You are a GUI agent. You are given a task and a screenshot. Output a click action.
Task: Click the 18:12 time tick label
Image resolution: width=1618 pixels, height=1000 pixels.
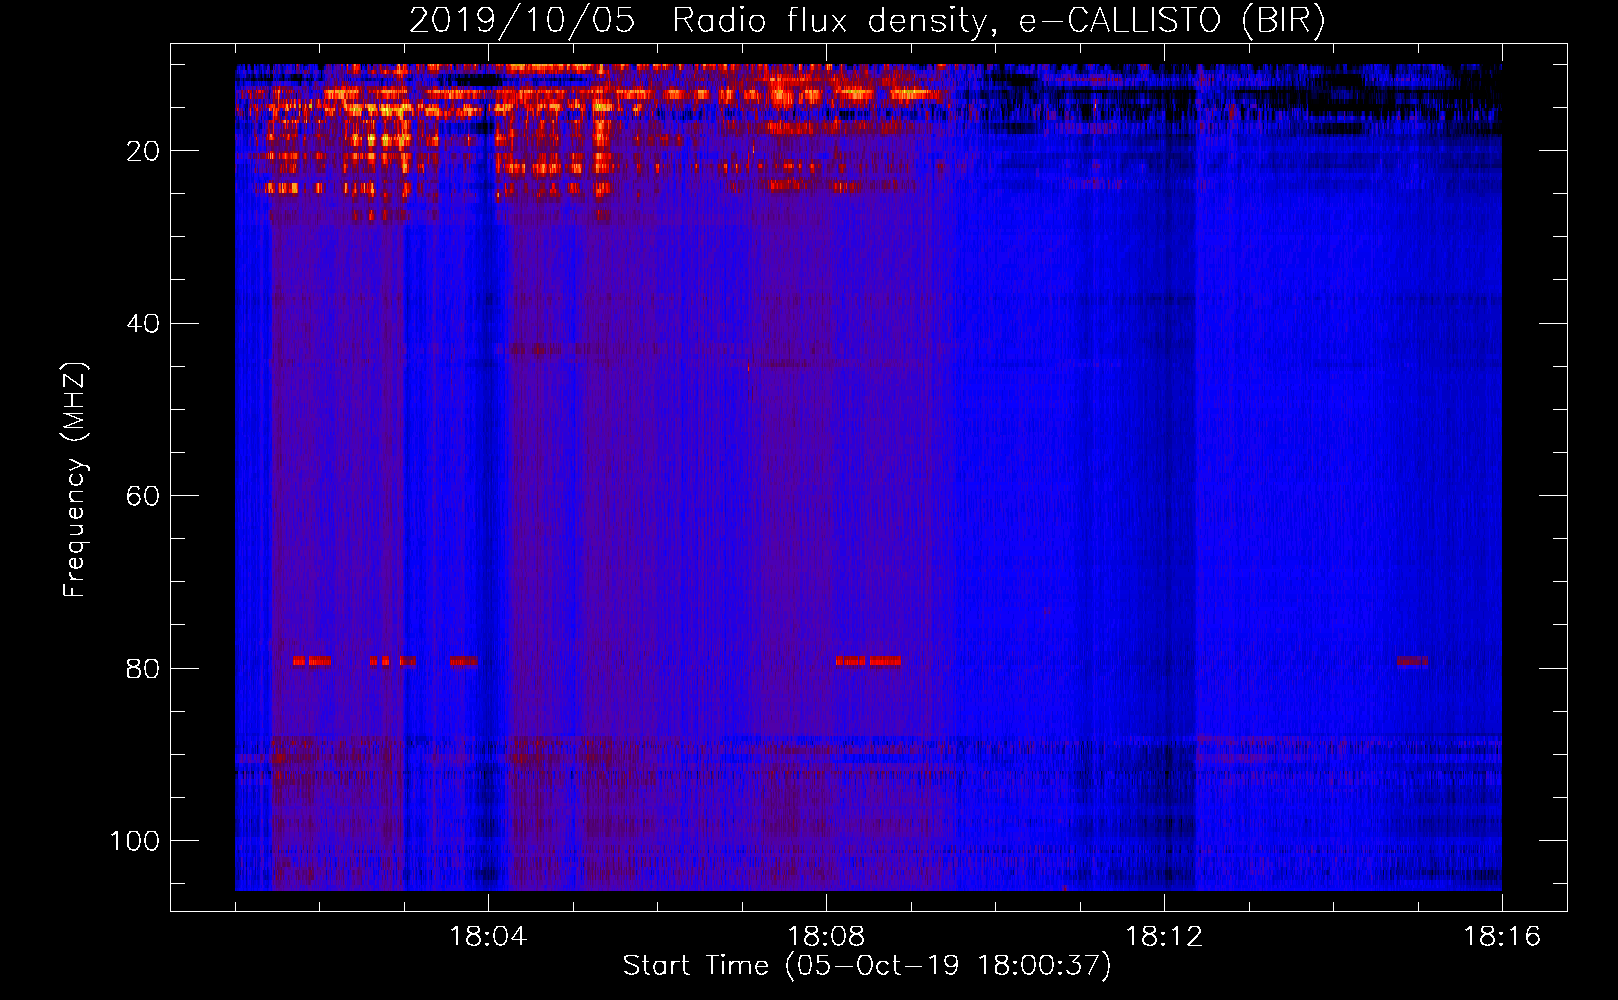1164,937
